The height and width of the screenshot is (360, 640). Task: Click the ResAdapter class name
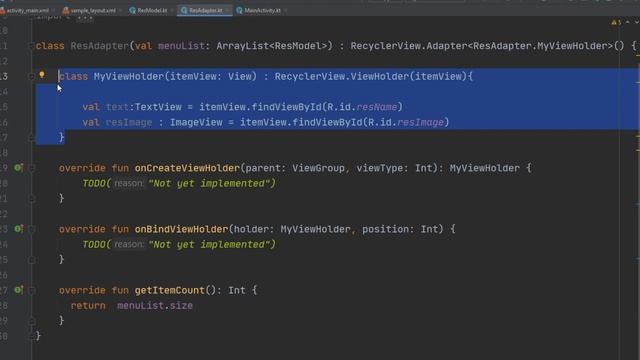tap(100, 46)
